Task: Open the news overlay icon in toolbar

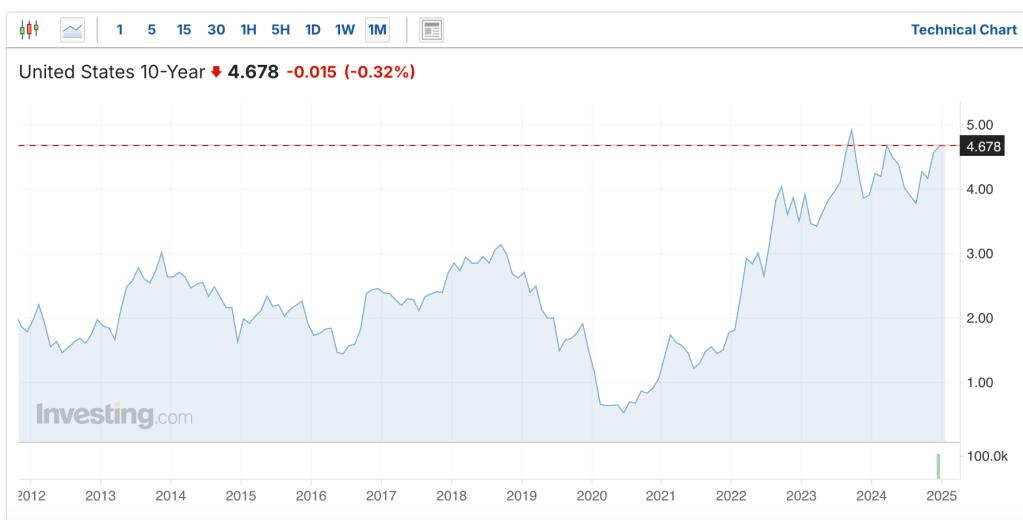Action: [x=431, y=30]
